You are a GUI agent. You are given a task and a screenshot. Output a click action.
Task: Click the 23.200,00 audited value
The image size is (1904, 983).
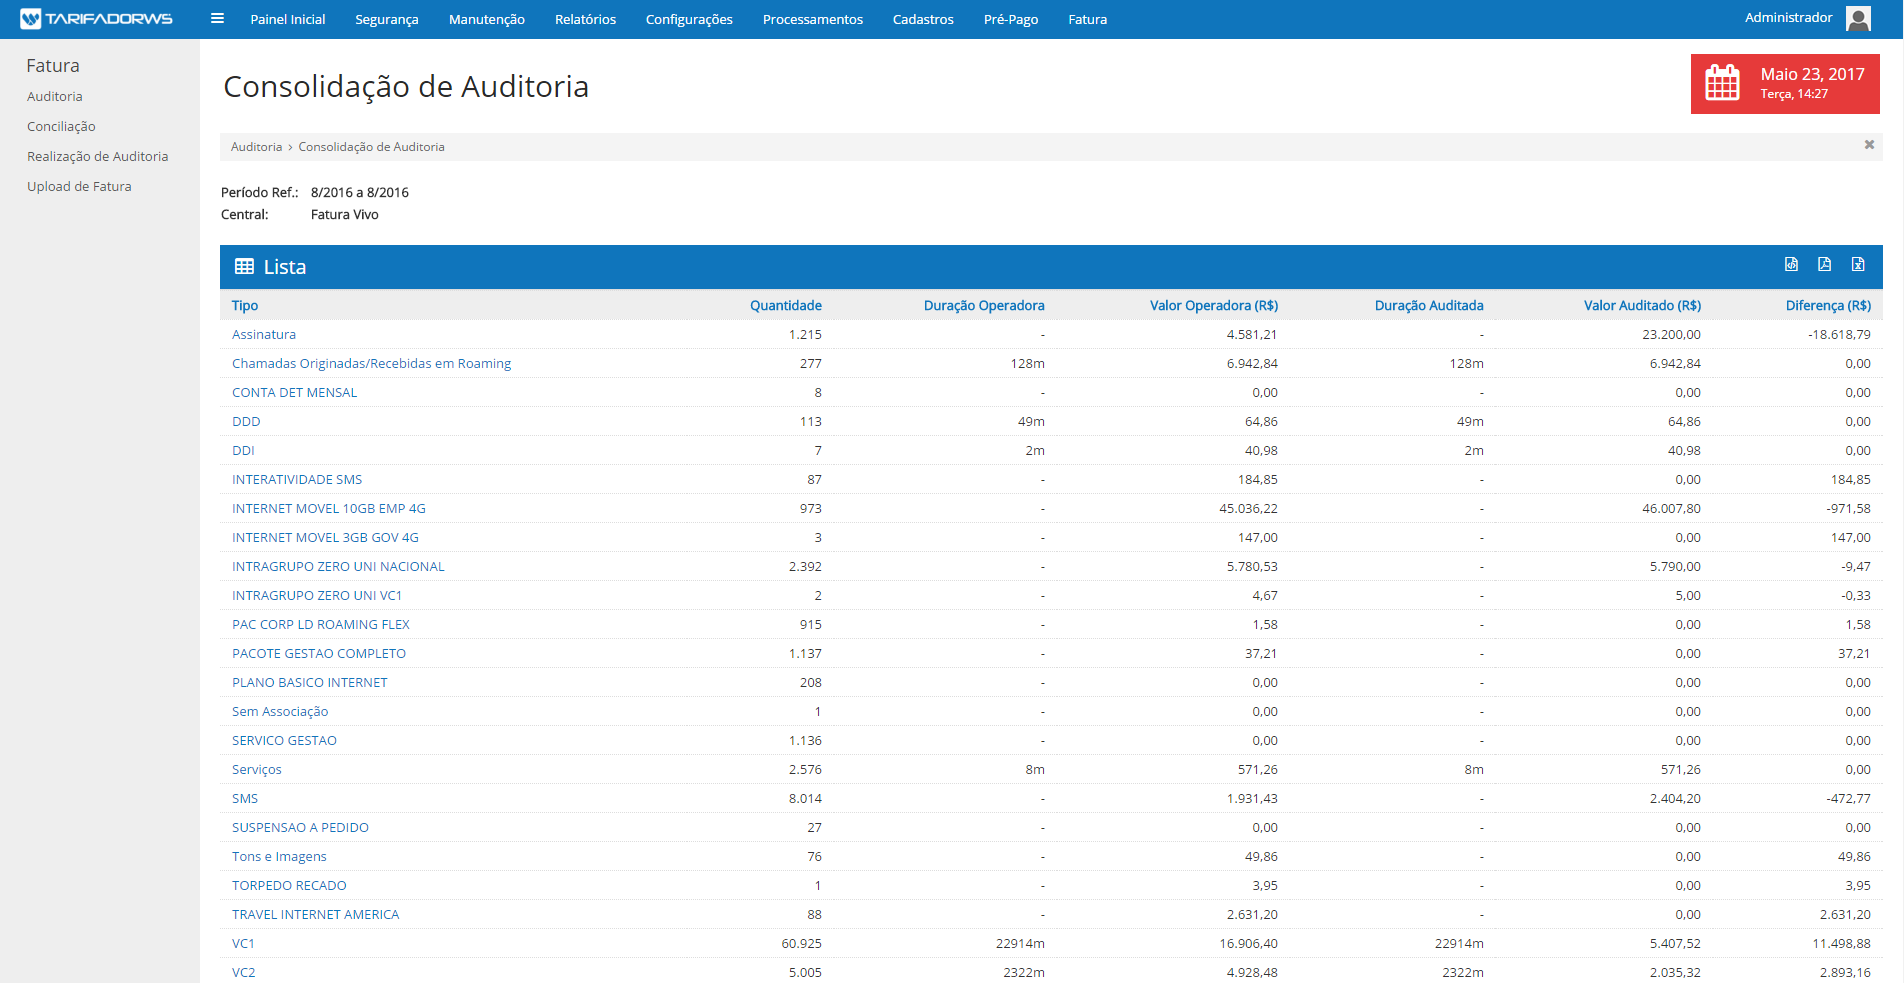[1671, 334]
